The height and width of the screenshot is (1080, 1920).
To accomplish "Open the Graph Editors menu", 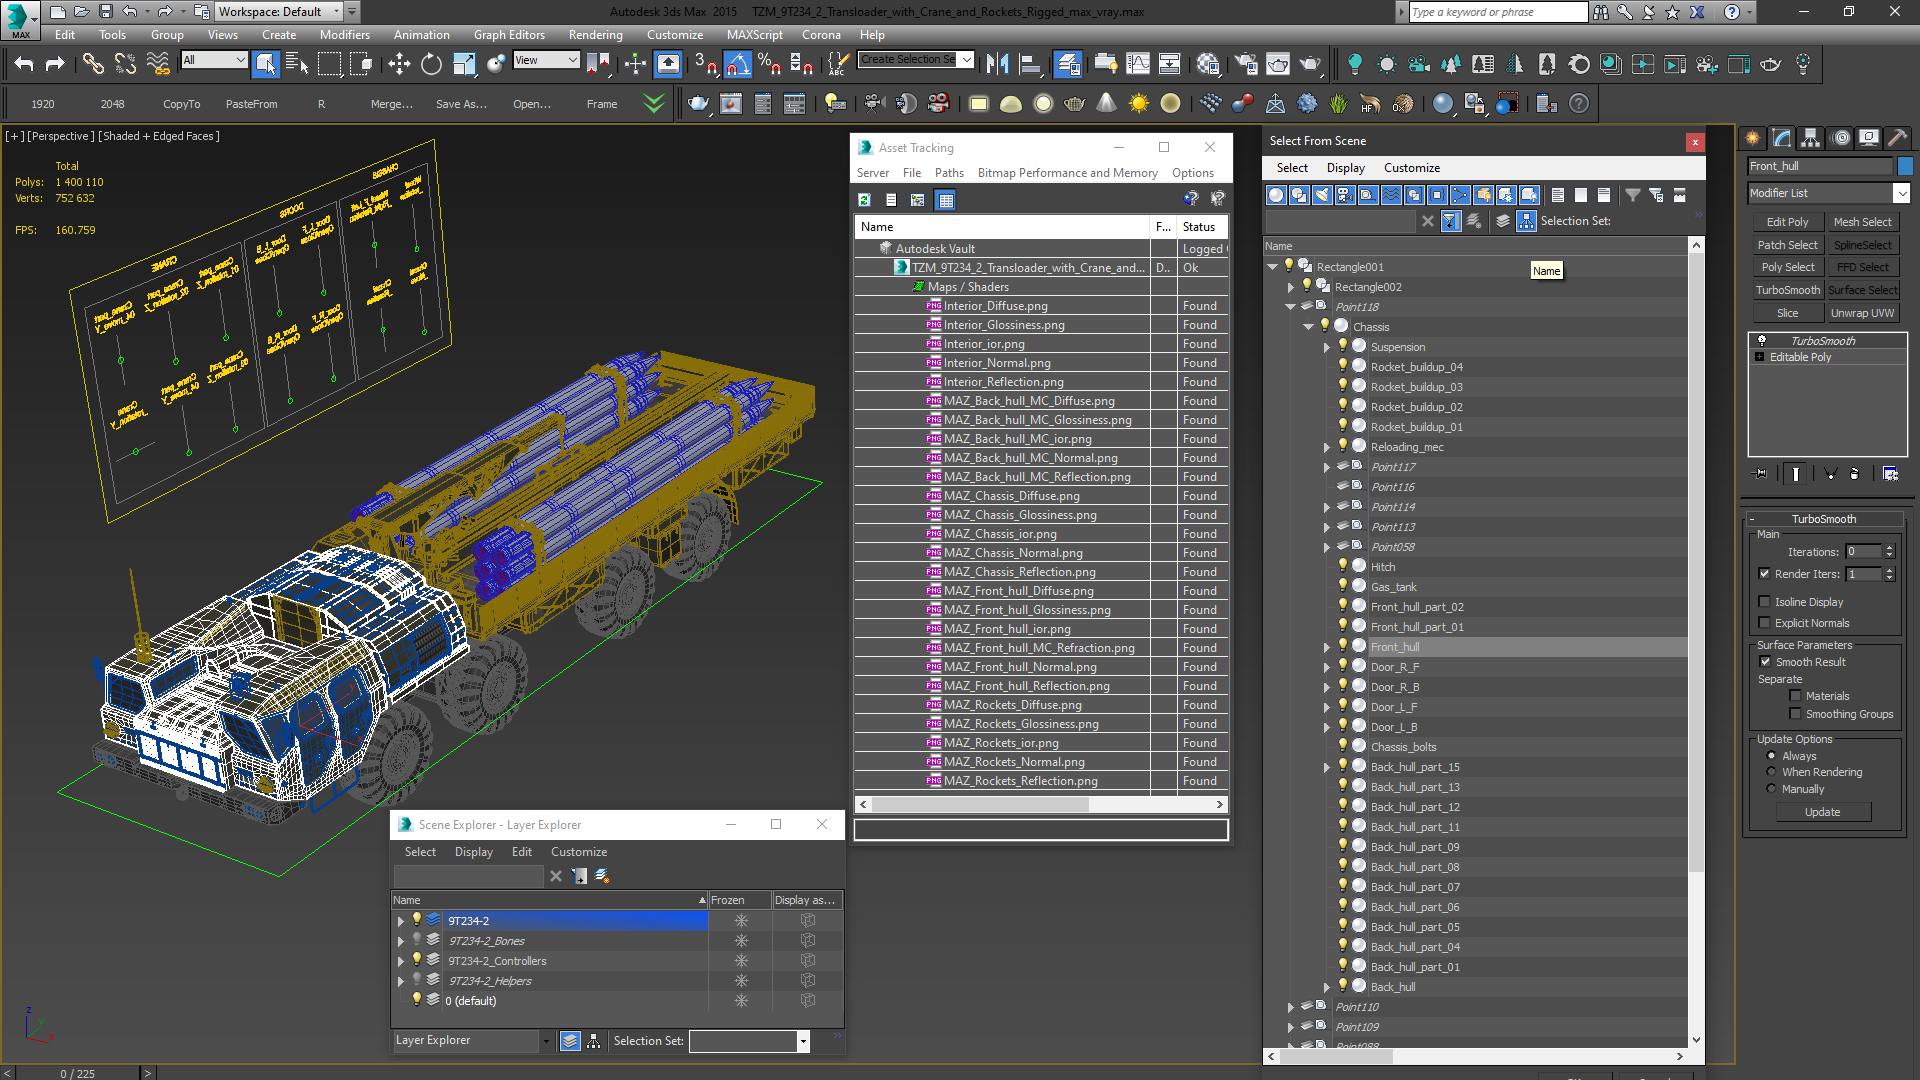I will click(x=509, y=35).
